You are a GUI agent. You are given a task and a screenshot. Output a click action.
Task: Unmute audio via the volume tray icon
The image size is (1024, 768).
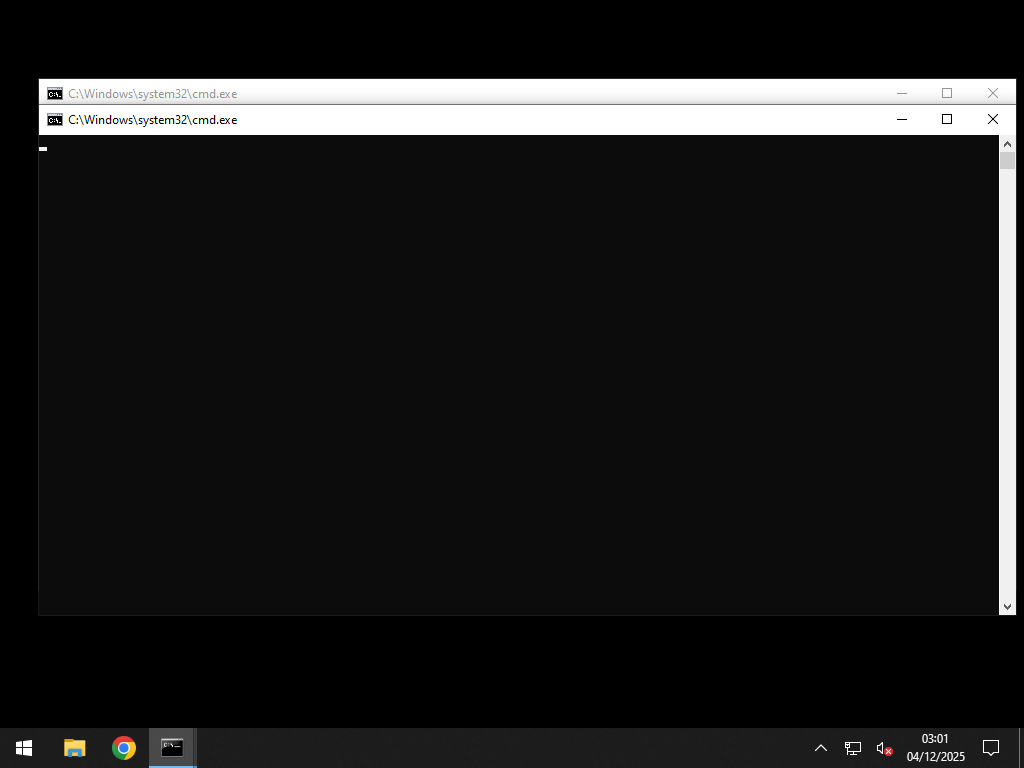tap(882, 747)
